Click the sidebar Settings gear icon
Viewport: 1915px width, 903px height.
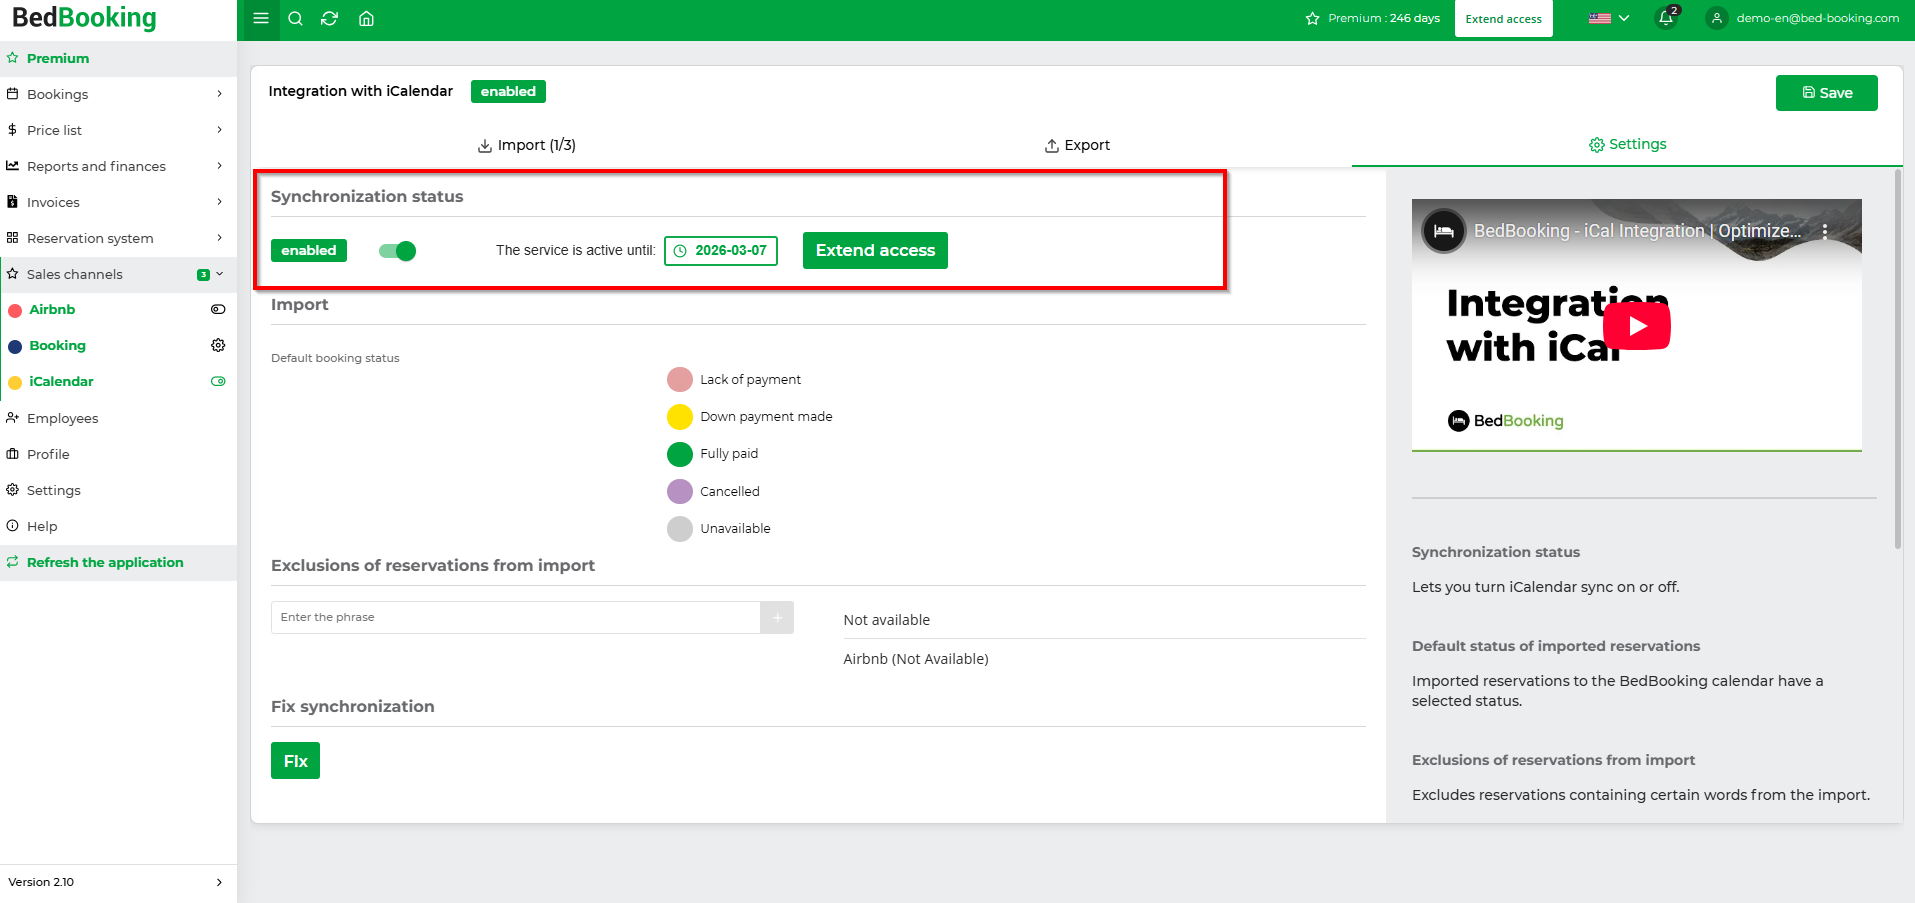point(12,490)
